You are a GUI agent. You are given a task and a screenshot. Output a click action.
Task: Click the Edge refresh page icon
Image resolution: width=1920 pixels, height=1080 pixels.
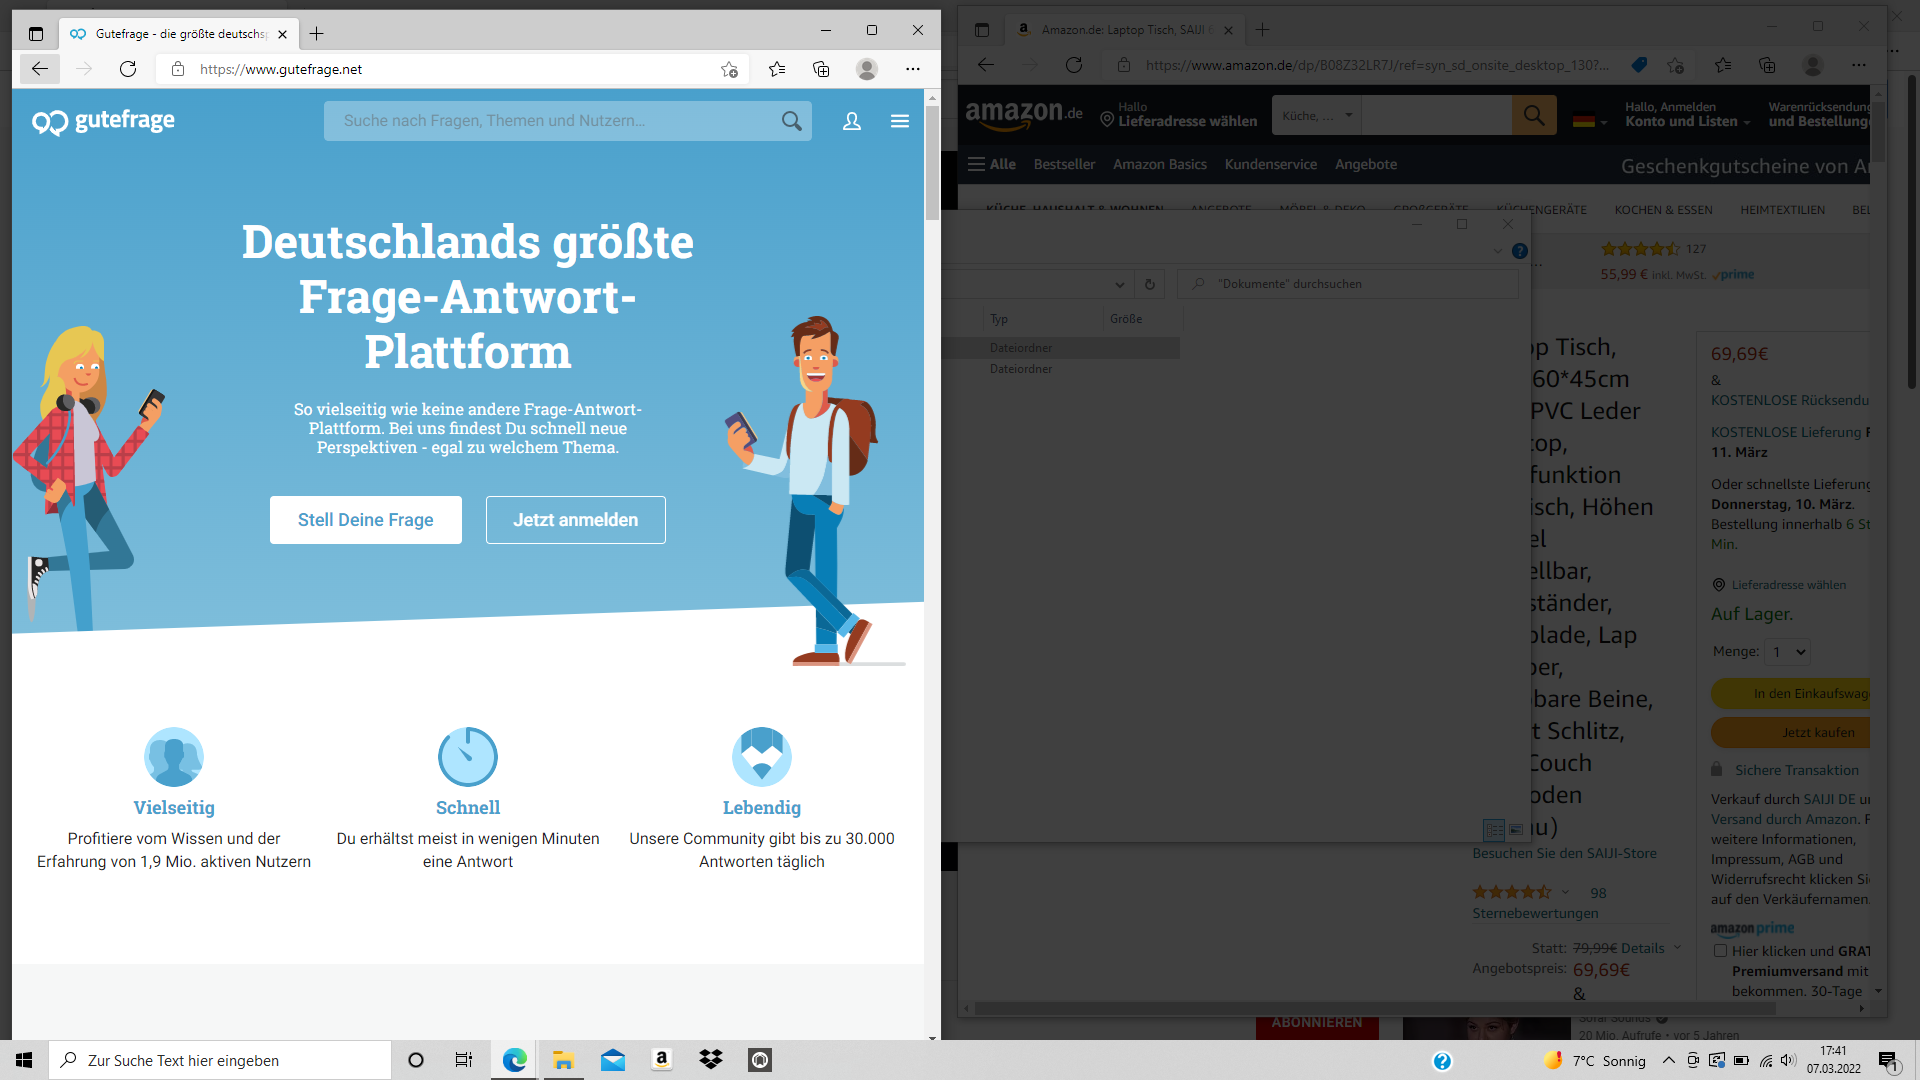[x=128, y=69]
